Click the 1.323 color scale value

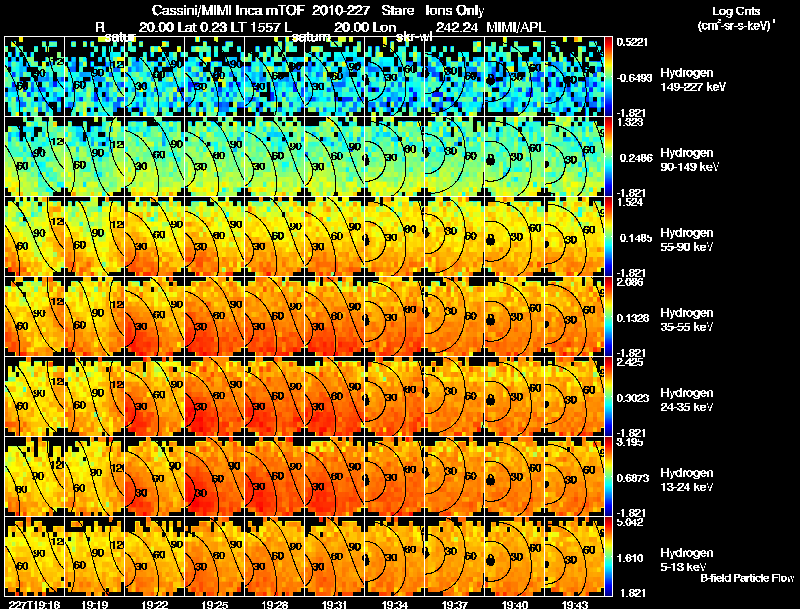(x=630, y=122)
